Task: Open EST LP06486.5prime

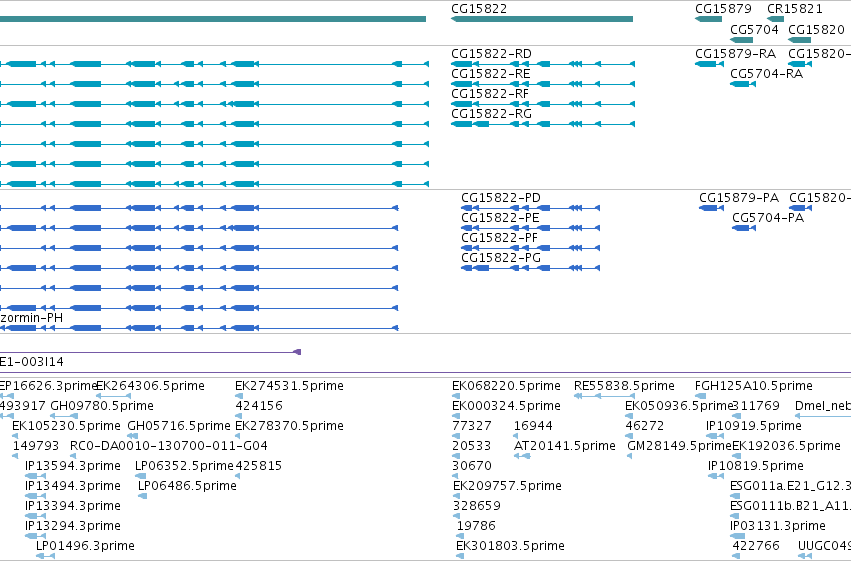Action: click(187, 486)
